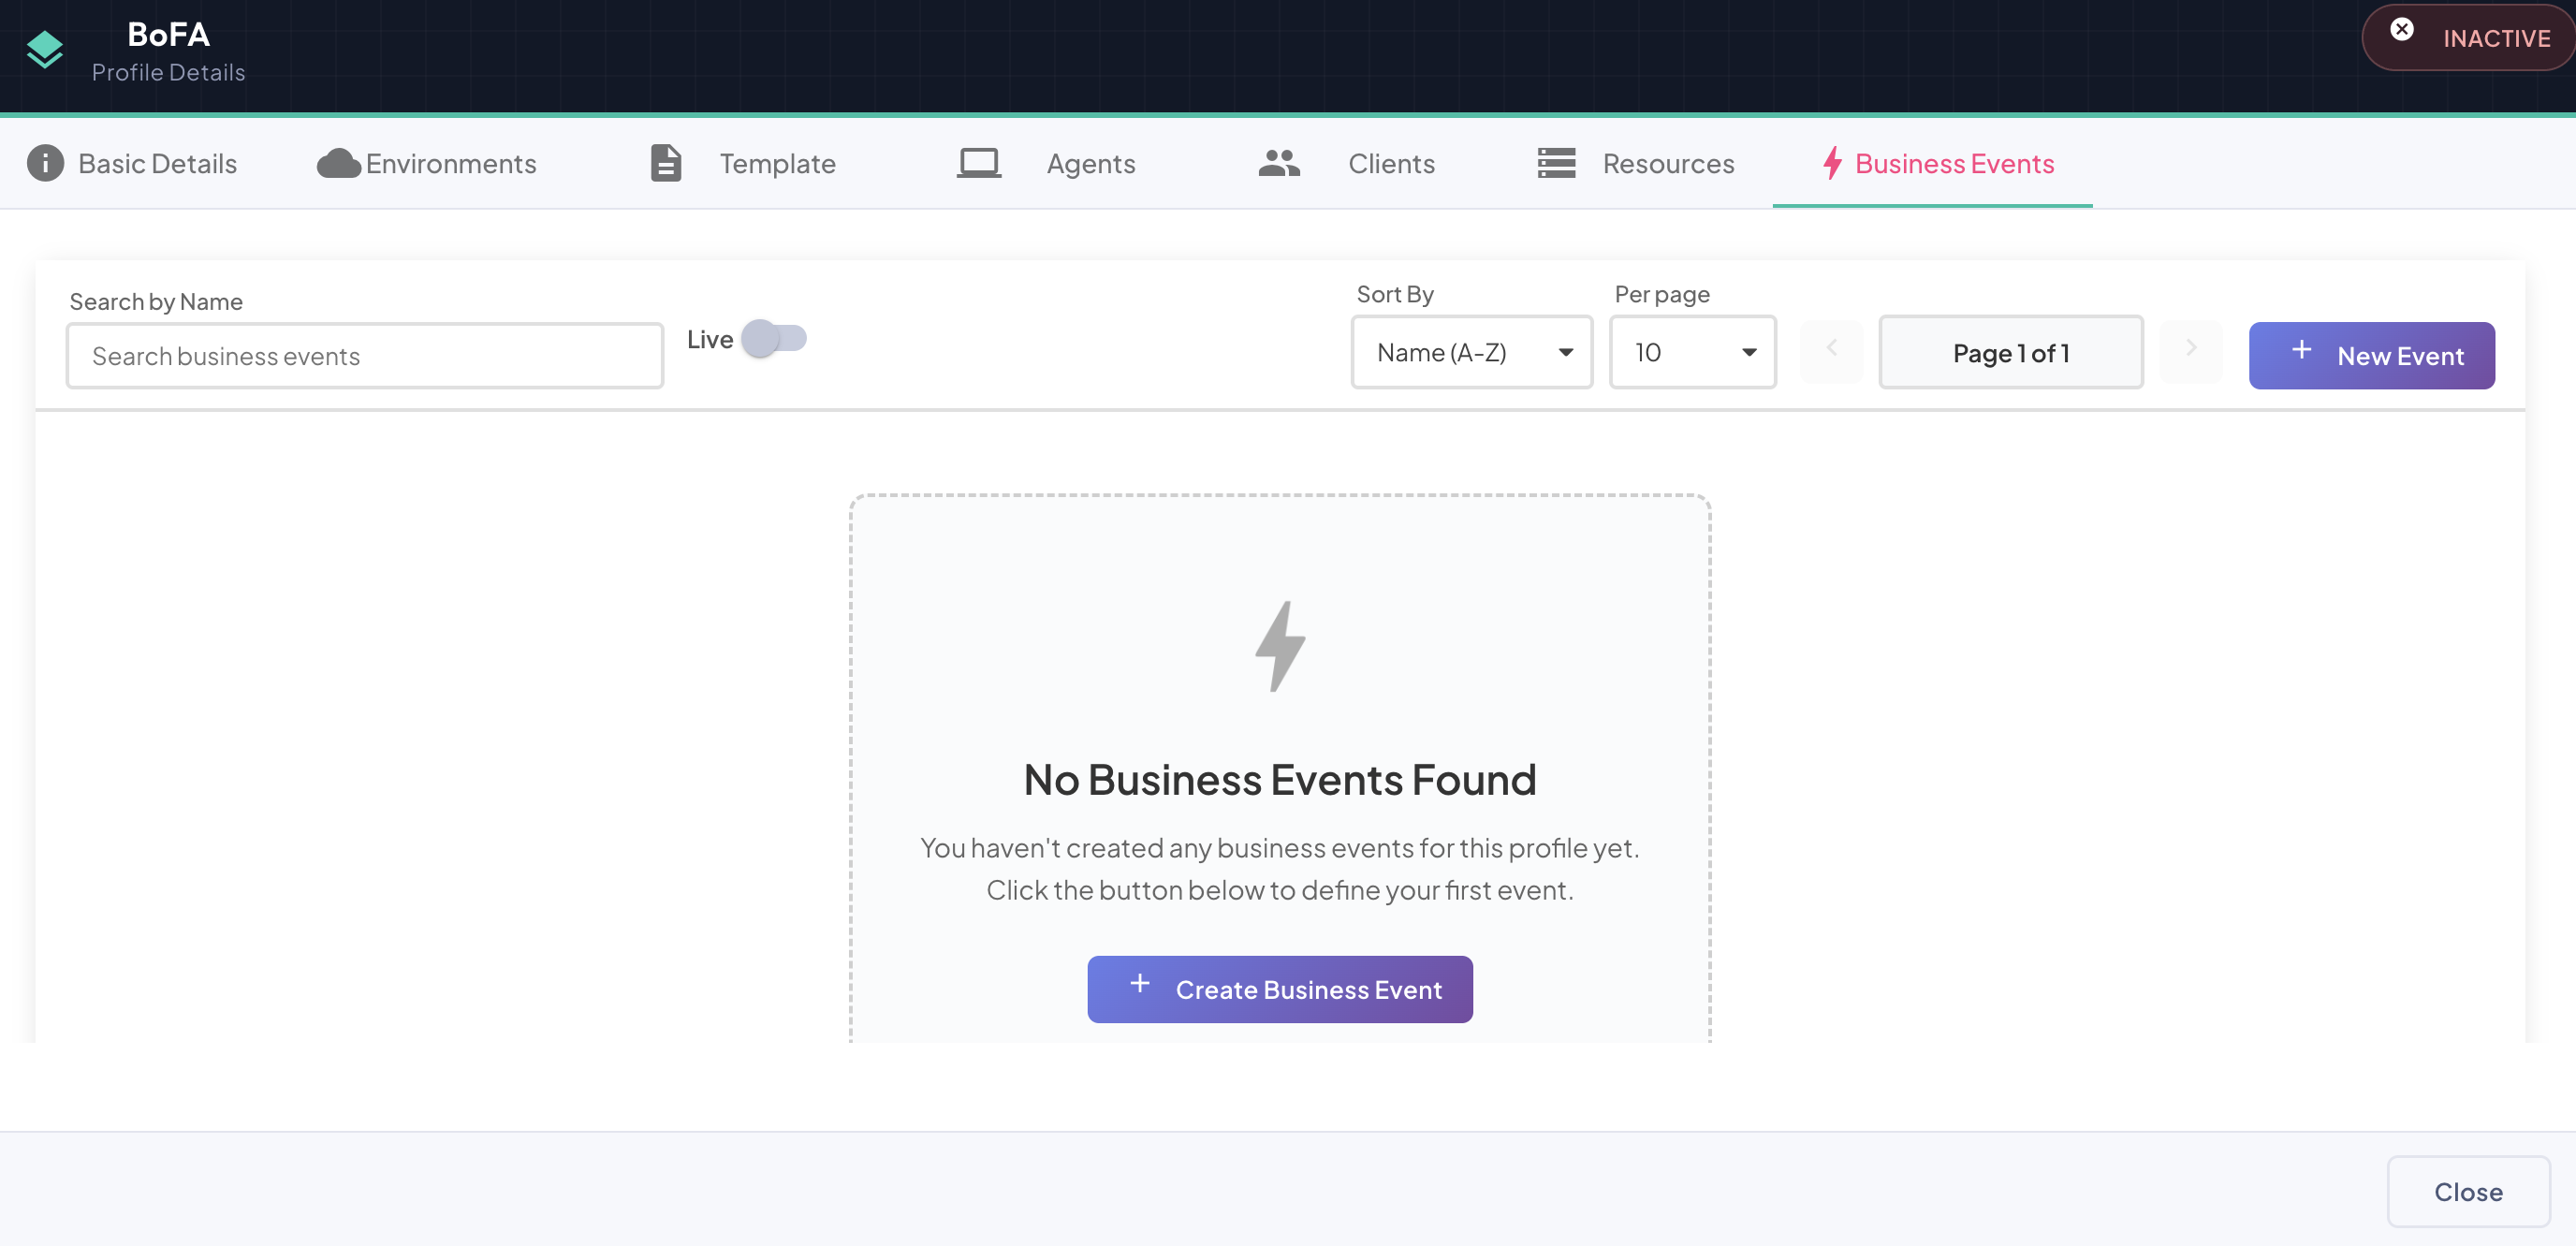Screen dimensions: 2576x1246
Task: Click the layered-stack app logo icon
Action: [45, 50]
